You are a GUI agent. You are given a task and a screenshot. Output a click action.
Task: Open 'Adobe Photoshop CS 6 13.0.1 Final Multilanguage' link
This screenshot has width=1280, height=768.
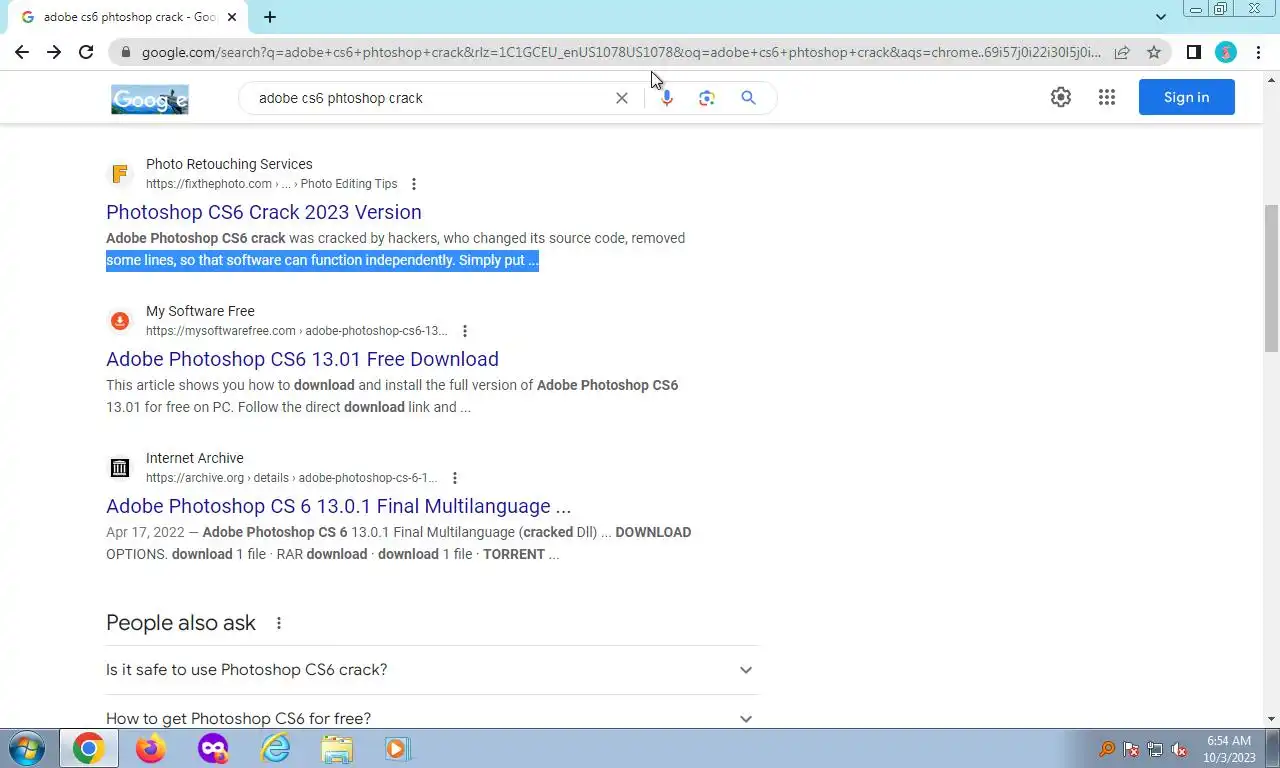(x=339, y=506)
